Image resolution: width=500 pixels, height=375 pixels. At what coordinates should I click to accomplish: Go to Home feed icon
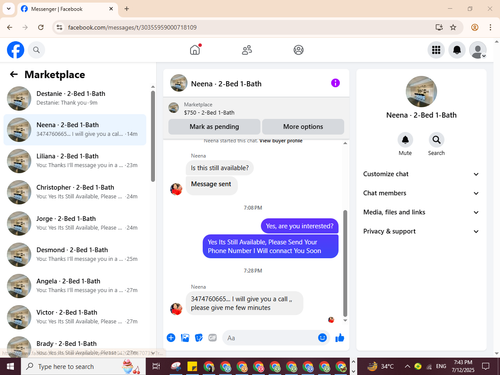pyautogui.click(x=195, y=50)
